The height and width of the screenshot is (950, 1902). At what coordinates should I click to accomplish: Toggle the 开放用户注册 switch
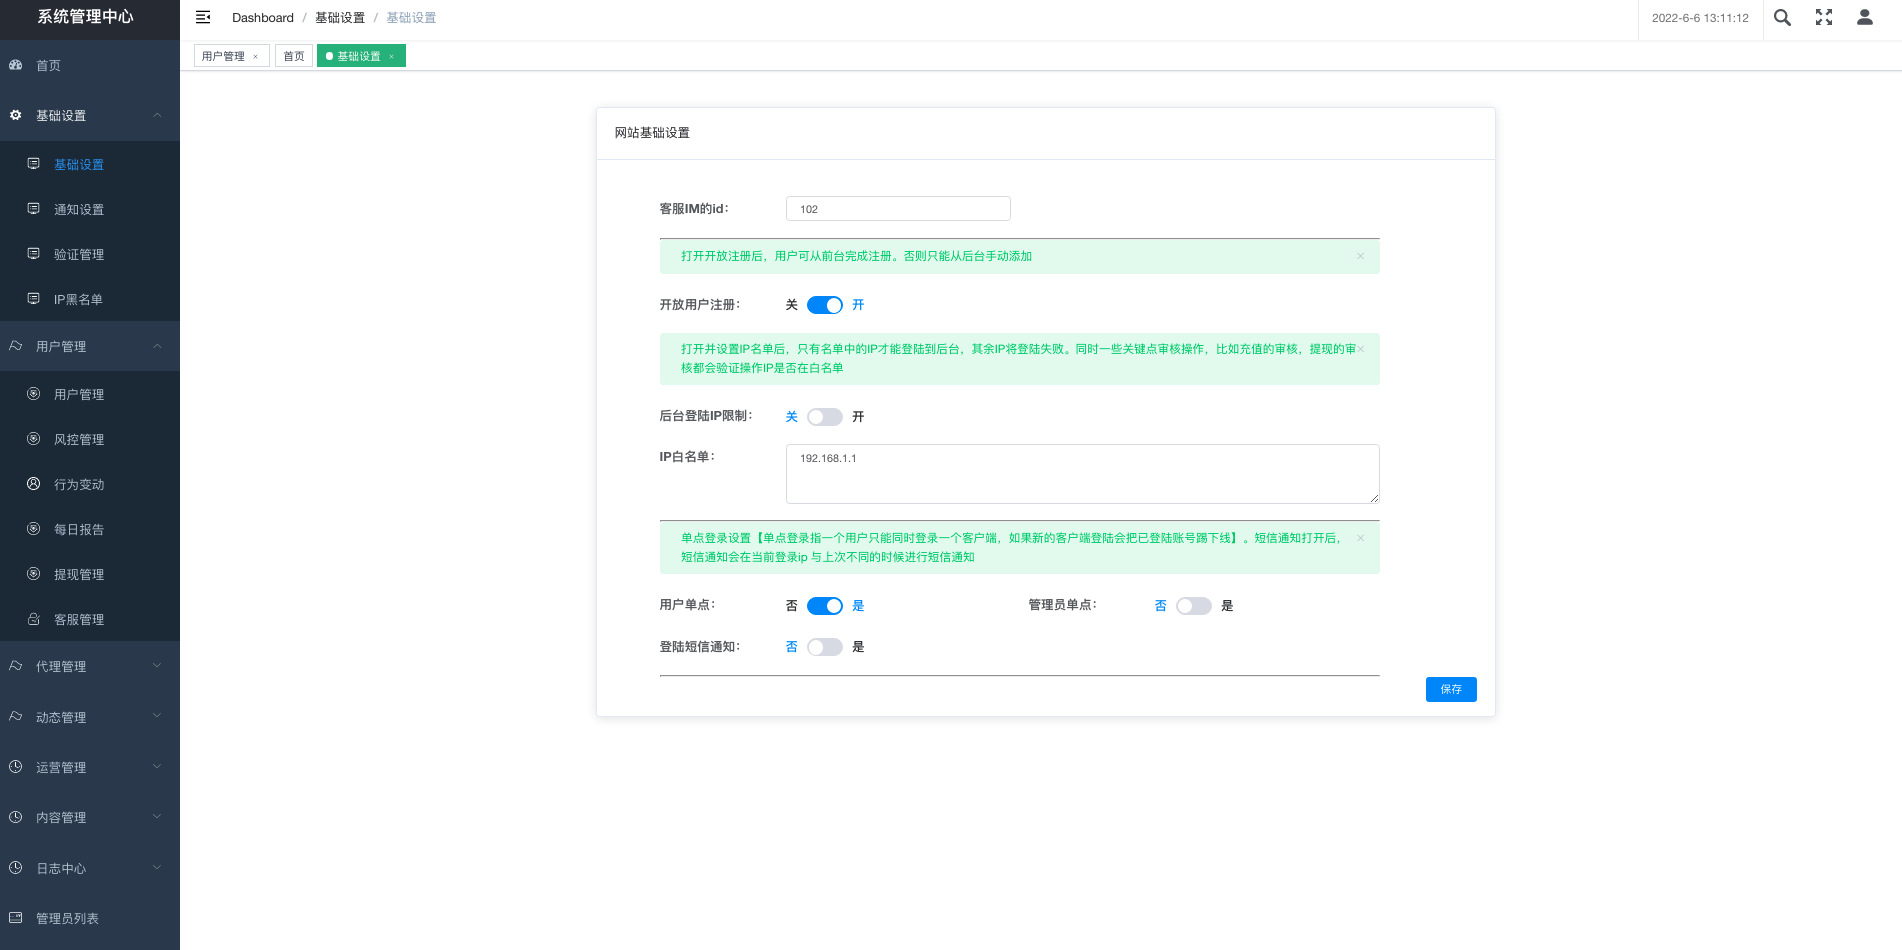click(x=825, y=305)
